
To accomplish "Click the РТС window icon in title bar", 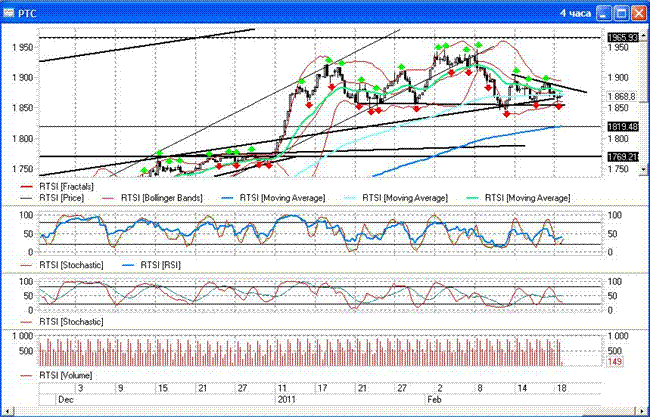I will click(8, 13).
